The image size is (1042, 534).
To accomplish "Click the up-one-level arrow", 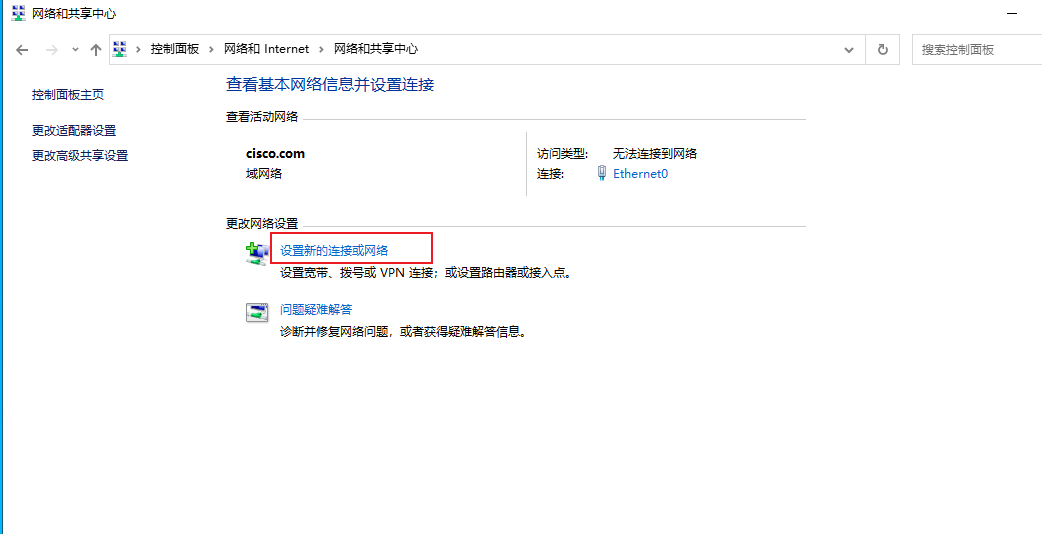I will pos(96,50).
